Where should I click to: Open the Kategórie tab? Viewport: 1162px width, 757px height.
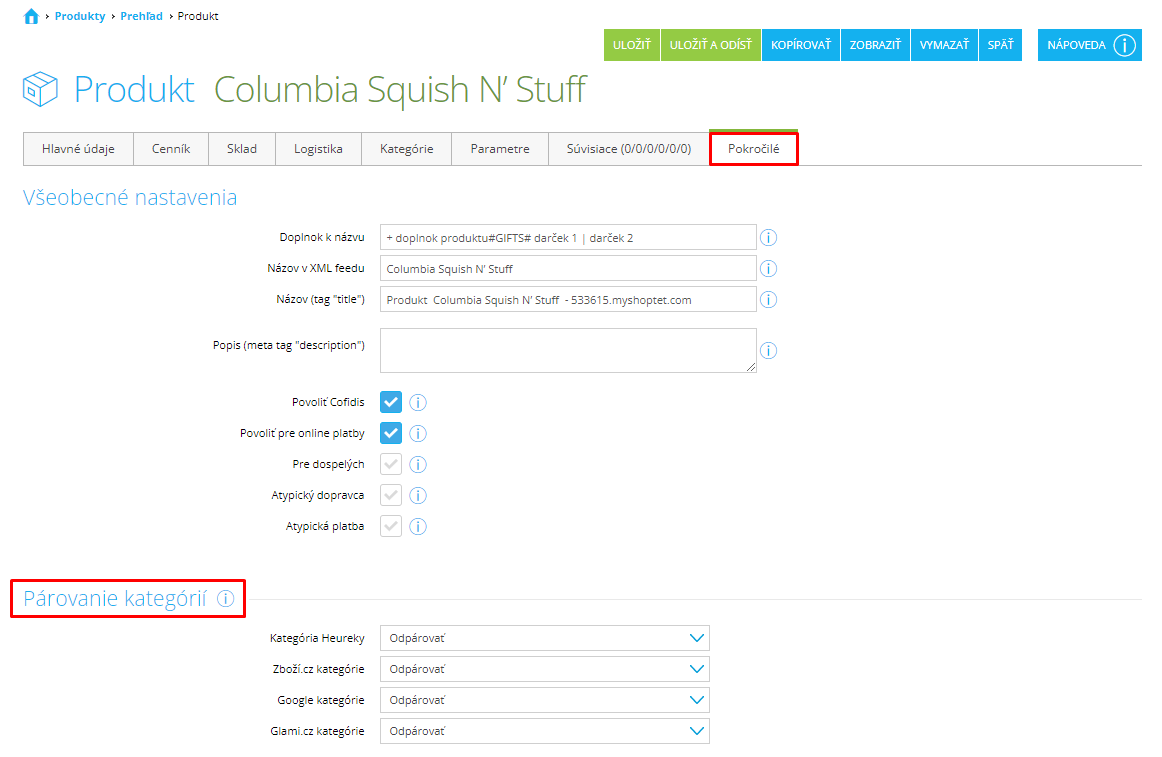click(x=407, y=149)
